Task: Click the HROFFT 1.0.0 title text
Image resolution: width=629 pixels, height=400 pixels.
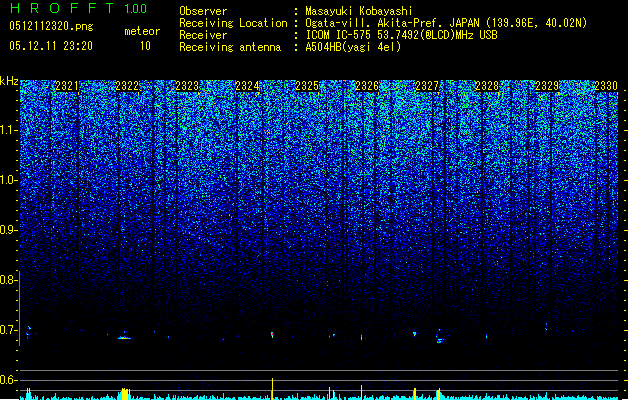Action: (x=79, y=8)
